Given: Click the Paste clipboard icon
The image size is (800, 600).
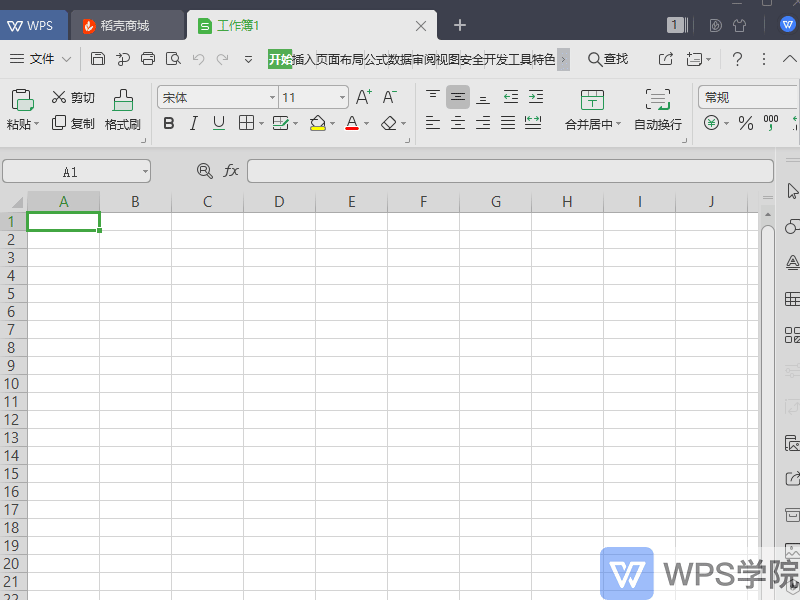Looking at the screenshot, I should tap(21, 100).
